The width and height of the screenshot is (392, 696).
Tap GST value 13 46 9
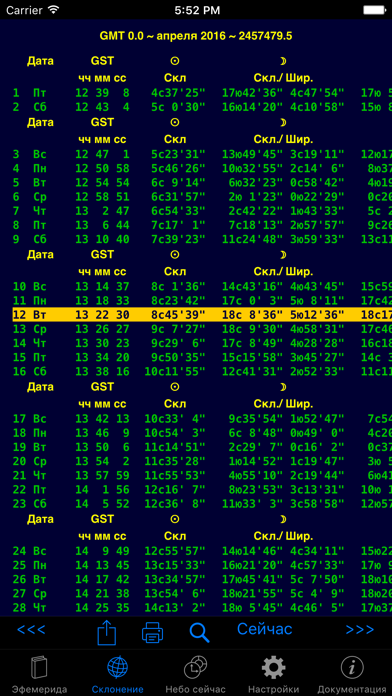click(x=103, y=433)
